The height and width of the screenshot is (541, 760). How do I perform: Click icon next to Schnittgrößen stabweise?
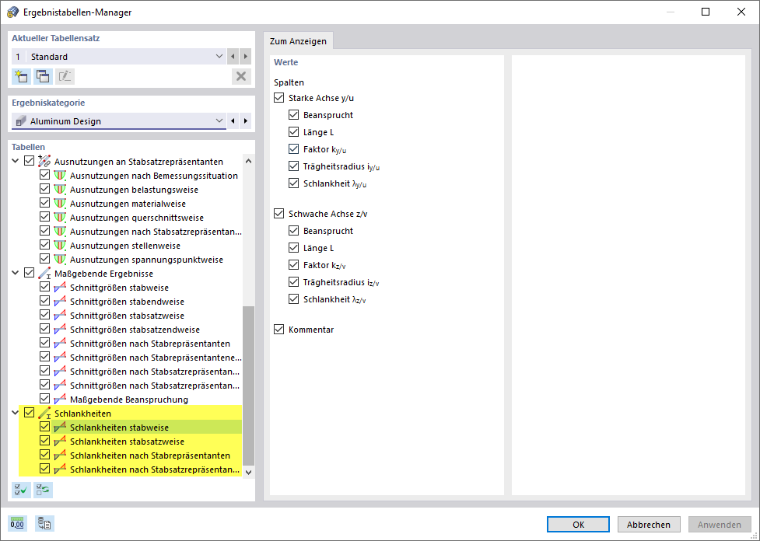click(60, 287)
